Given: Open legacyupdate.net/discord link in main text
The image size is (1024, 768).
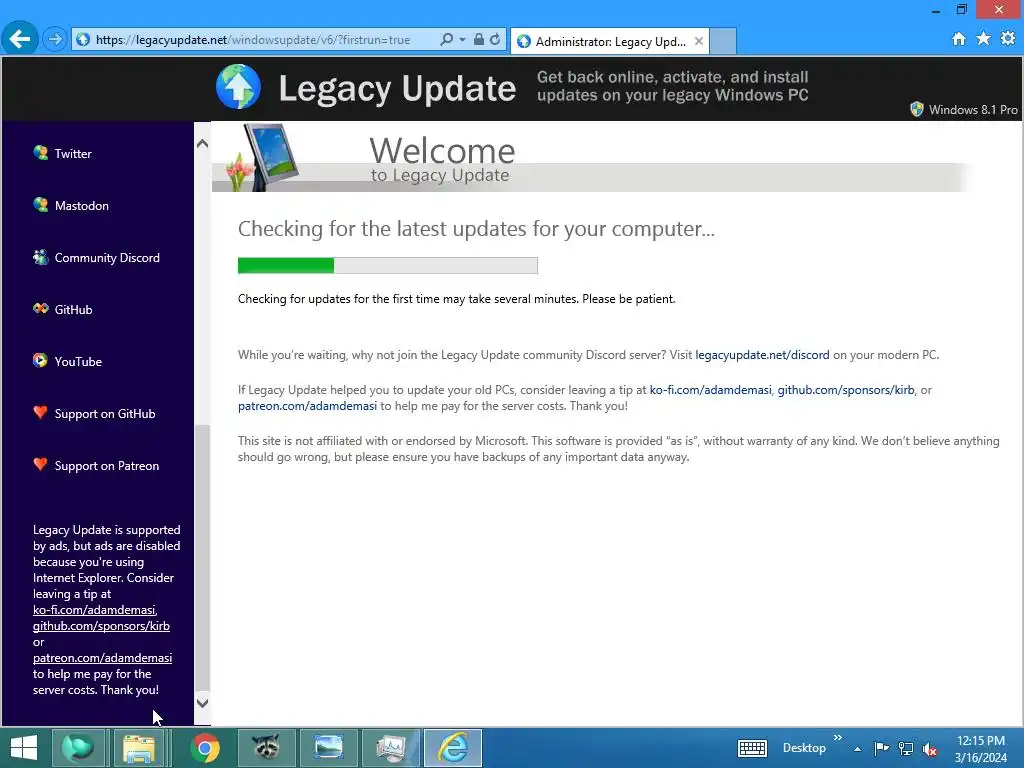Looking at the screenshot, I should [762, 355].
